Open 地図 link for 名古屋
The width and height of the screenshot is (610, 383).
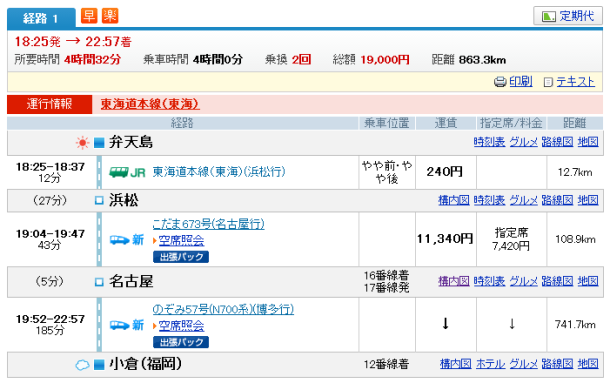coord(588,281)
